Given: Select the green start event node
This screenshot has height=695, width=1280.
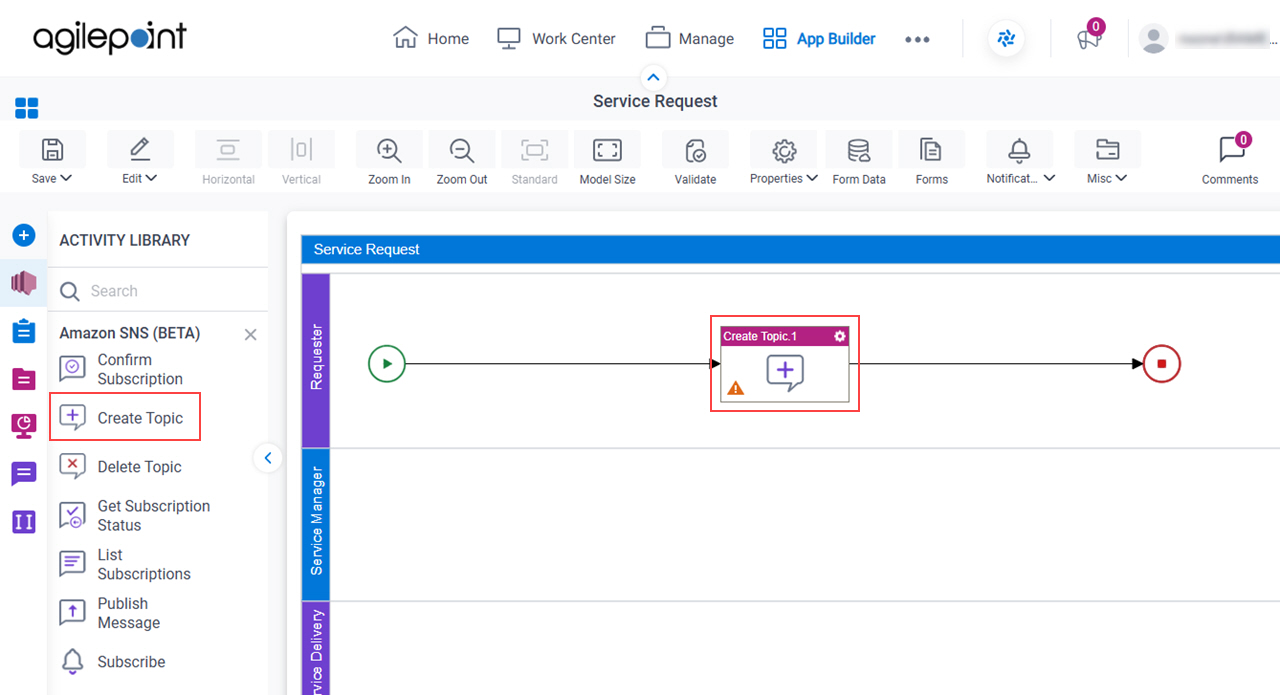Looking at the screenshot, I should [x=387, y=364].
